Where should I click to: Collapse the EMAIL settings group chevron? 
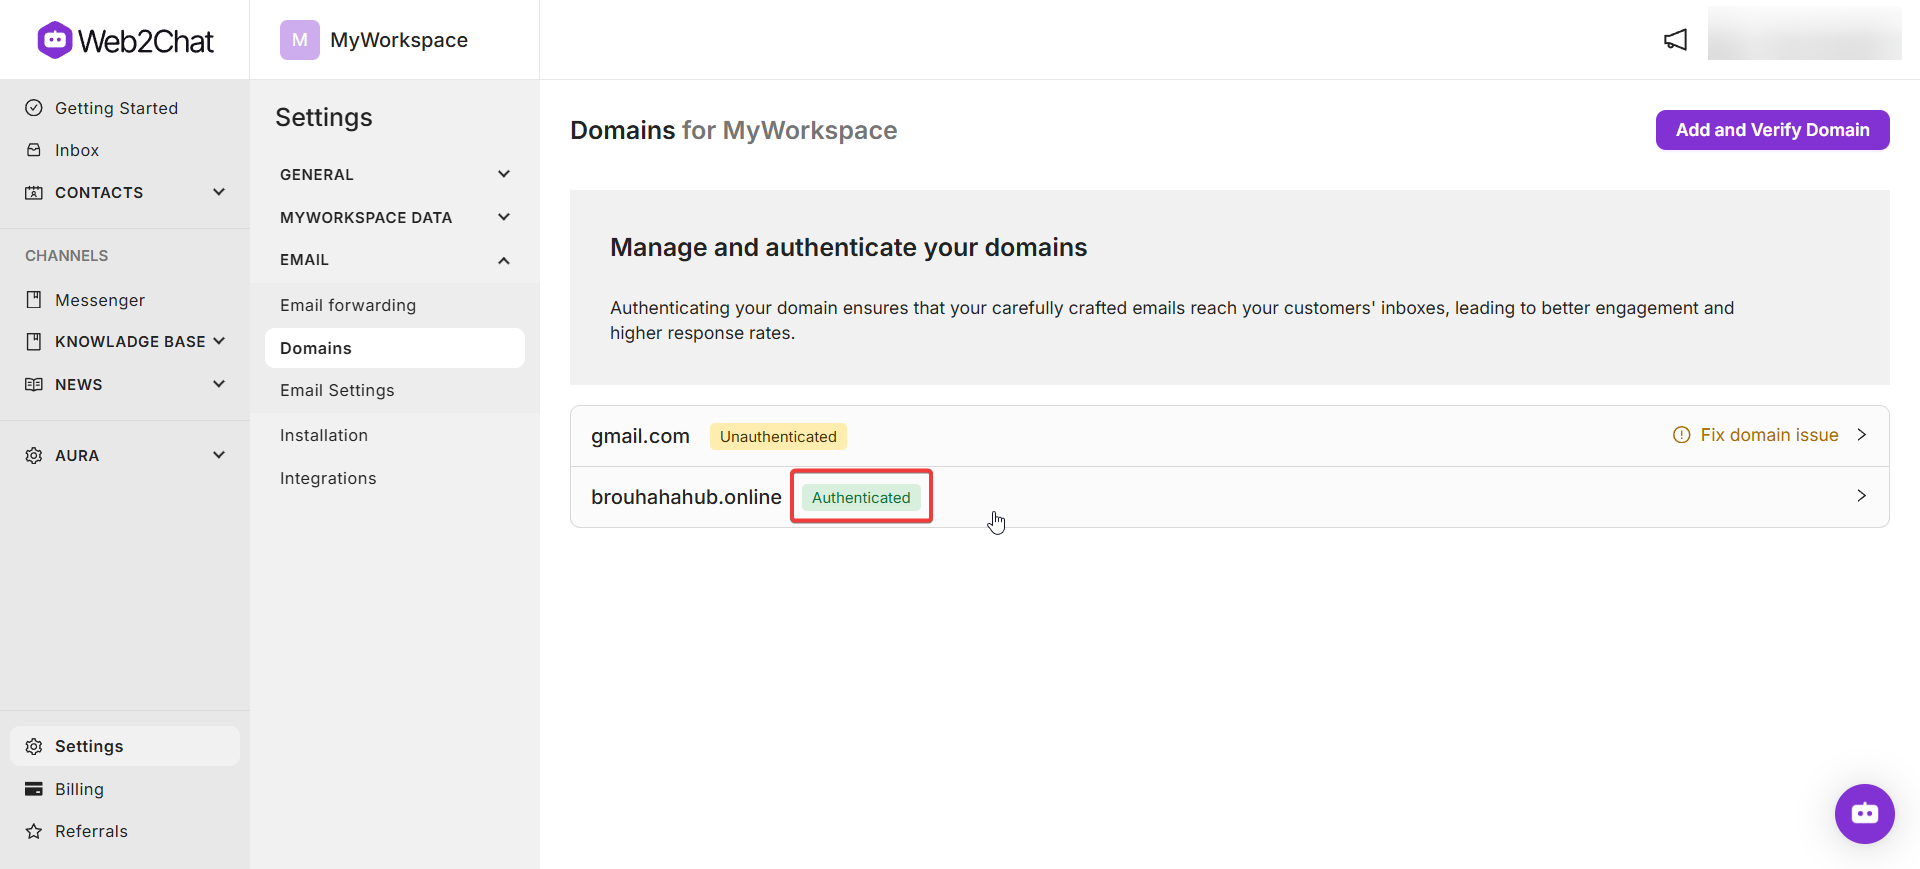click(504, 260)
